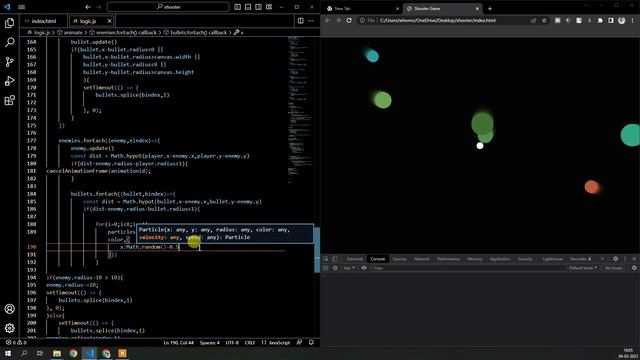Toggle console live expression eye
This screenshot has width=640, height=360.
pyautogui.click(x=364, y=268)
